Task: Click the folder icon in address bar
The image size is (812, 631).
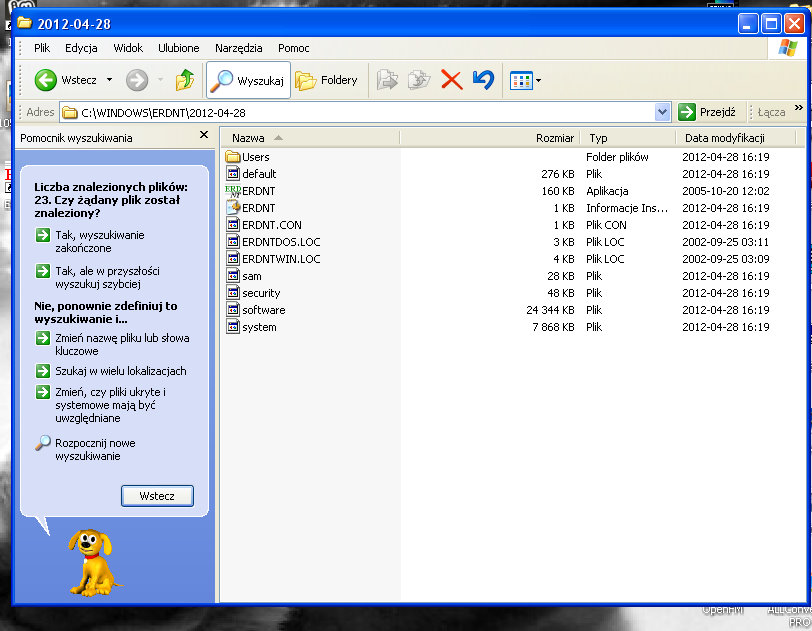Action: 70,112
